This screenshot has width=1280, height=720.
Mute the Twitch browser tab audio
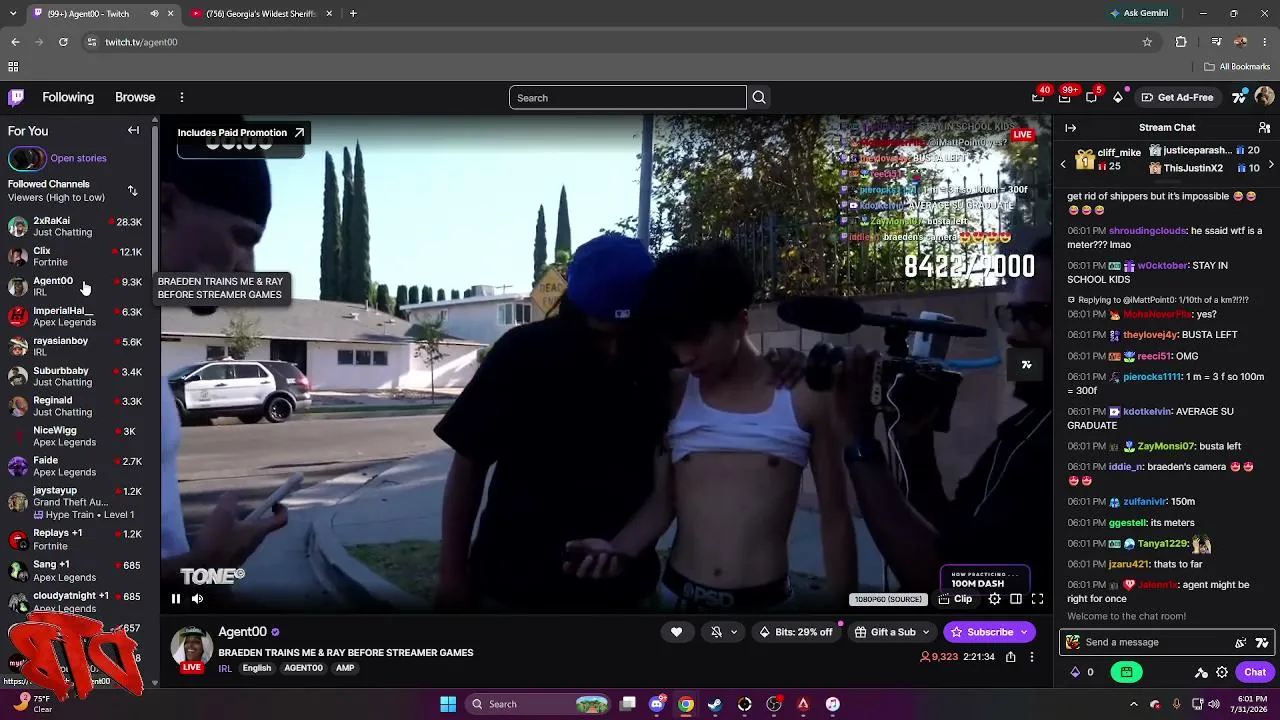(x=154, y=13)
